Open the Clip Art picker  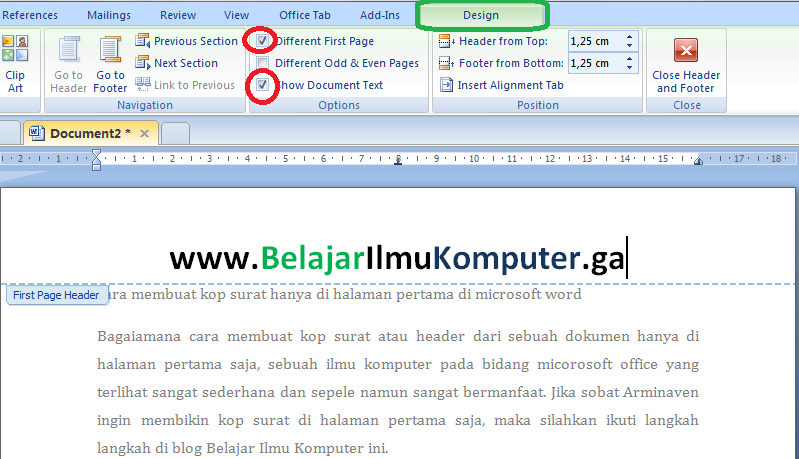[x=15, y=64]
